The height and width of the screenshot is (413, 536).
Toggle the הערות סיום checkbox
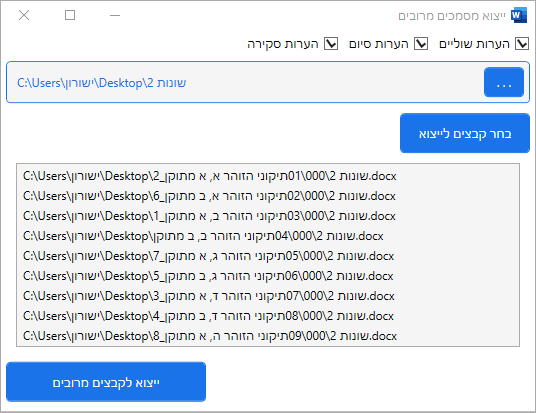pos(421,44)
